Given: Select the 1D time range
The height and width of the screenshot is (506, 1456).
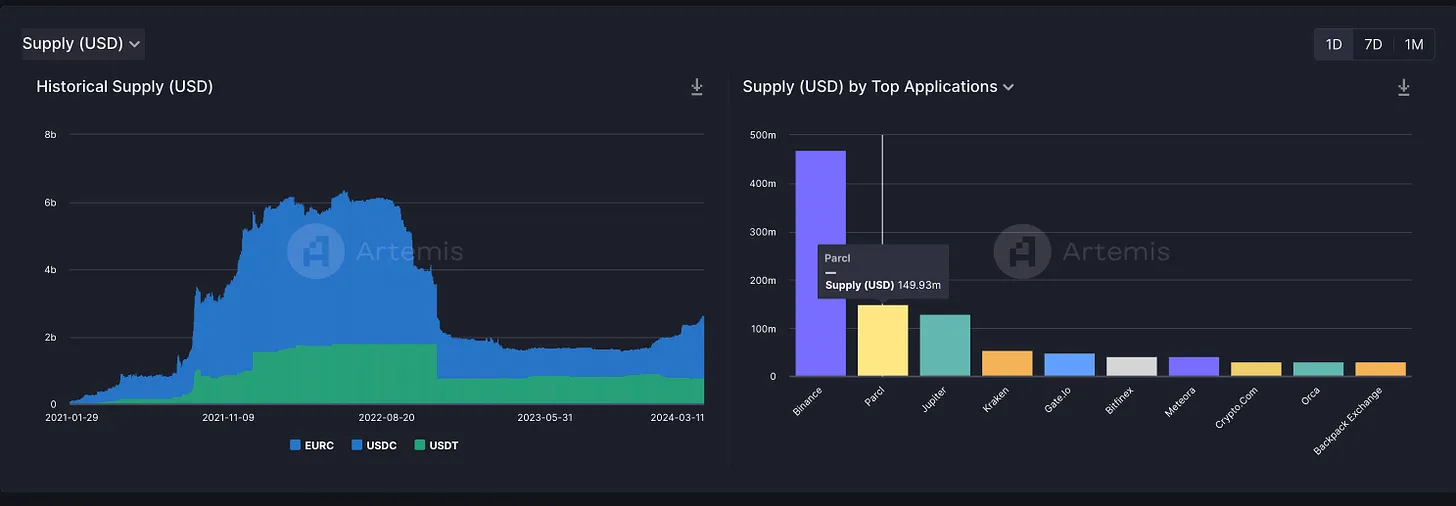Looking at the screenshot, I should 1333,44.
